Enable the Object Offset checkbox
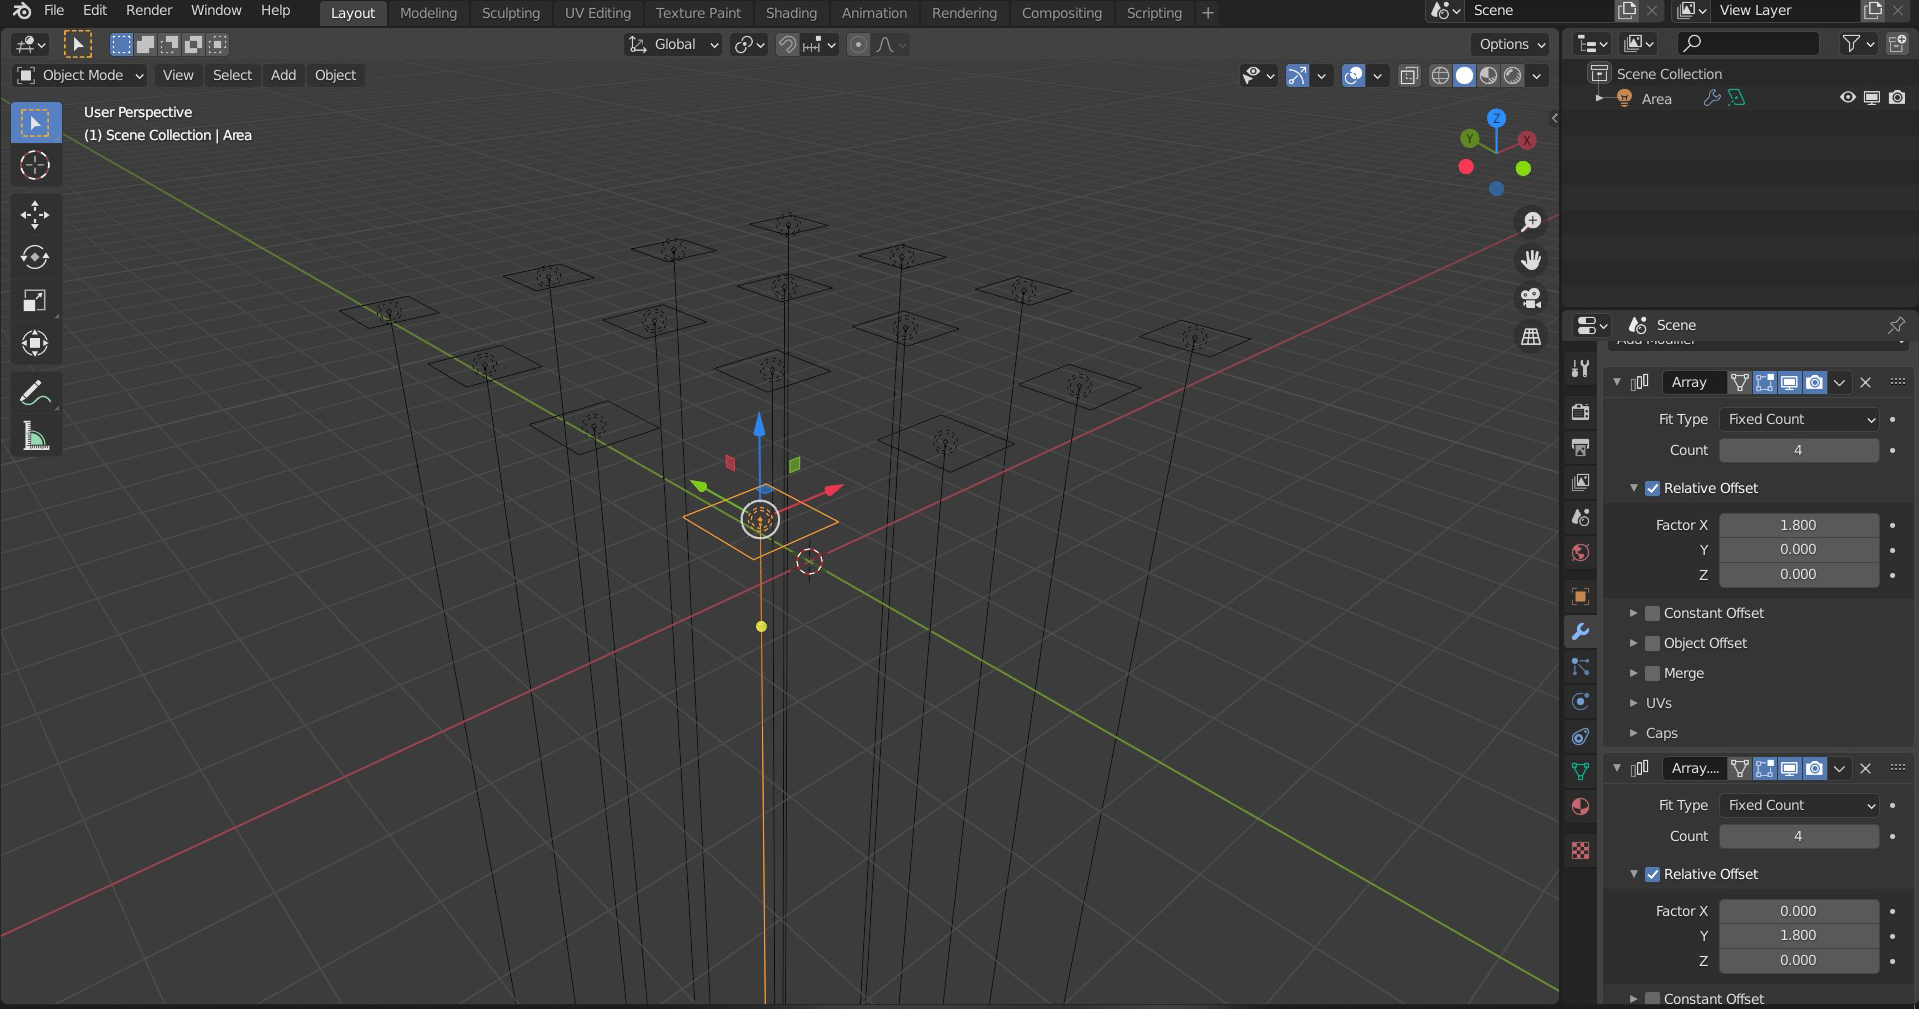 click(x=1652, y=643)
